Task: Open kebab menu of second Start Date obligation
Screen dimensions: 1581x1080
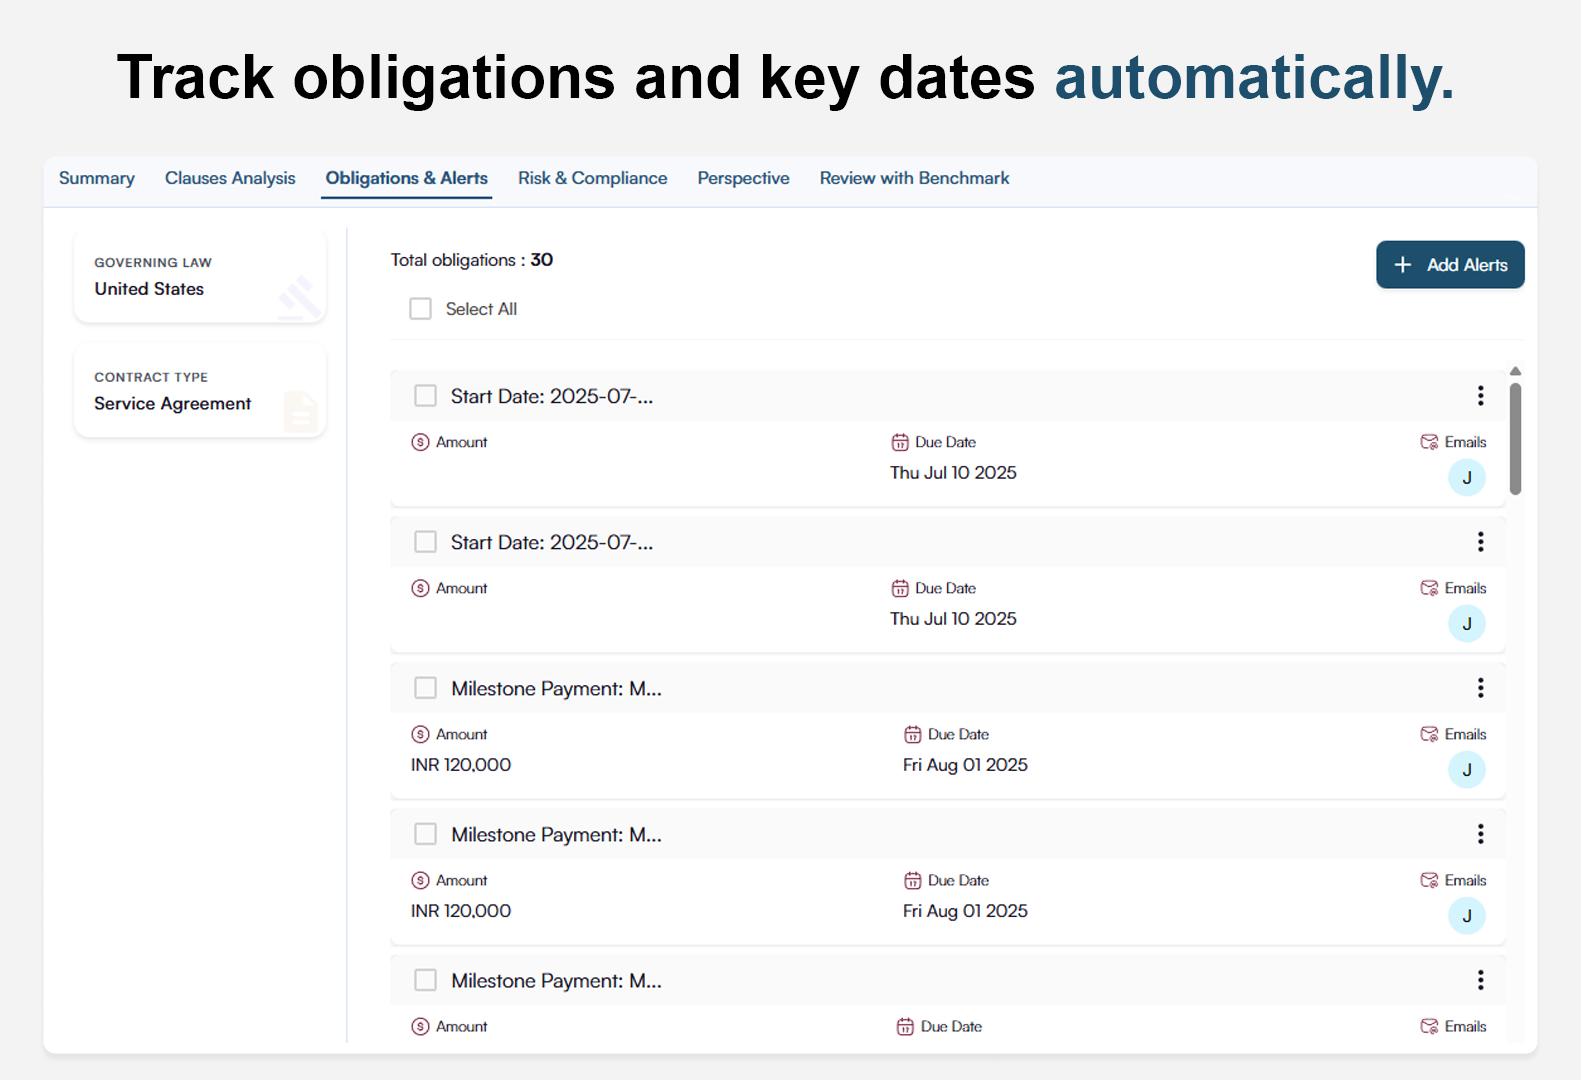Action: pyautogui.click(x=1480, y=542)
